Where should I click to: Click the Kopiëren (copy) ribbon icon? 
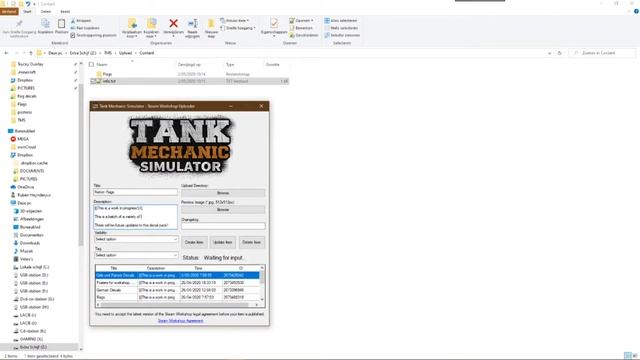45,24
